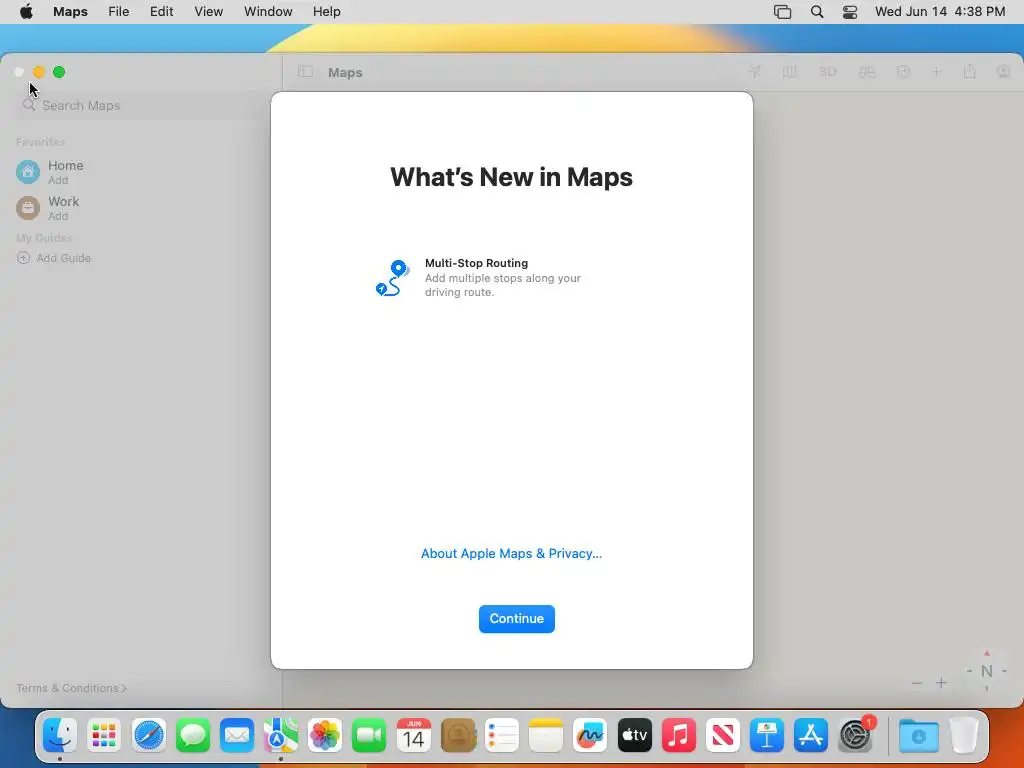Image resolution: width=1024 pixels, height=768 pixels.
Task: Open News from the Dock
Action: coord(723,736)
